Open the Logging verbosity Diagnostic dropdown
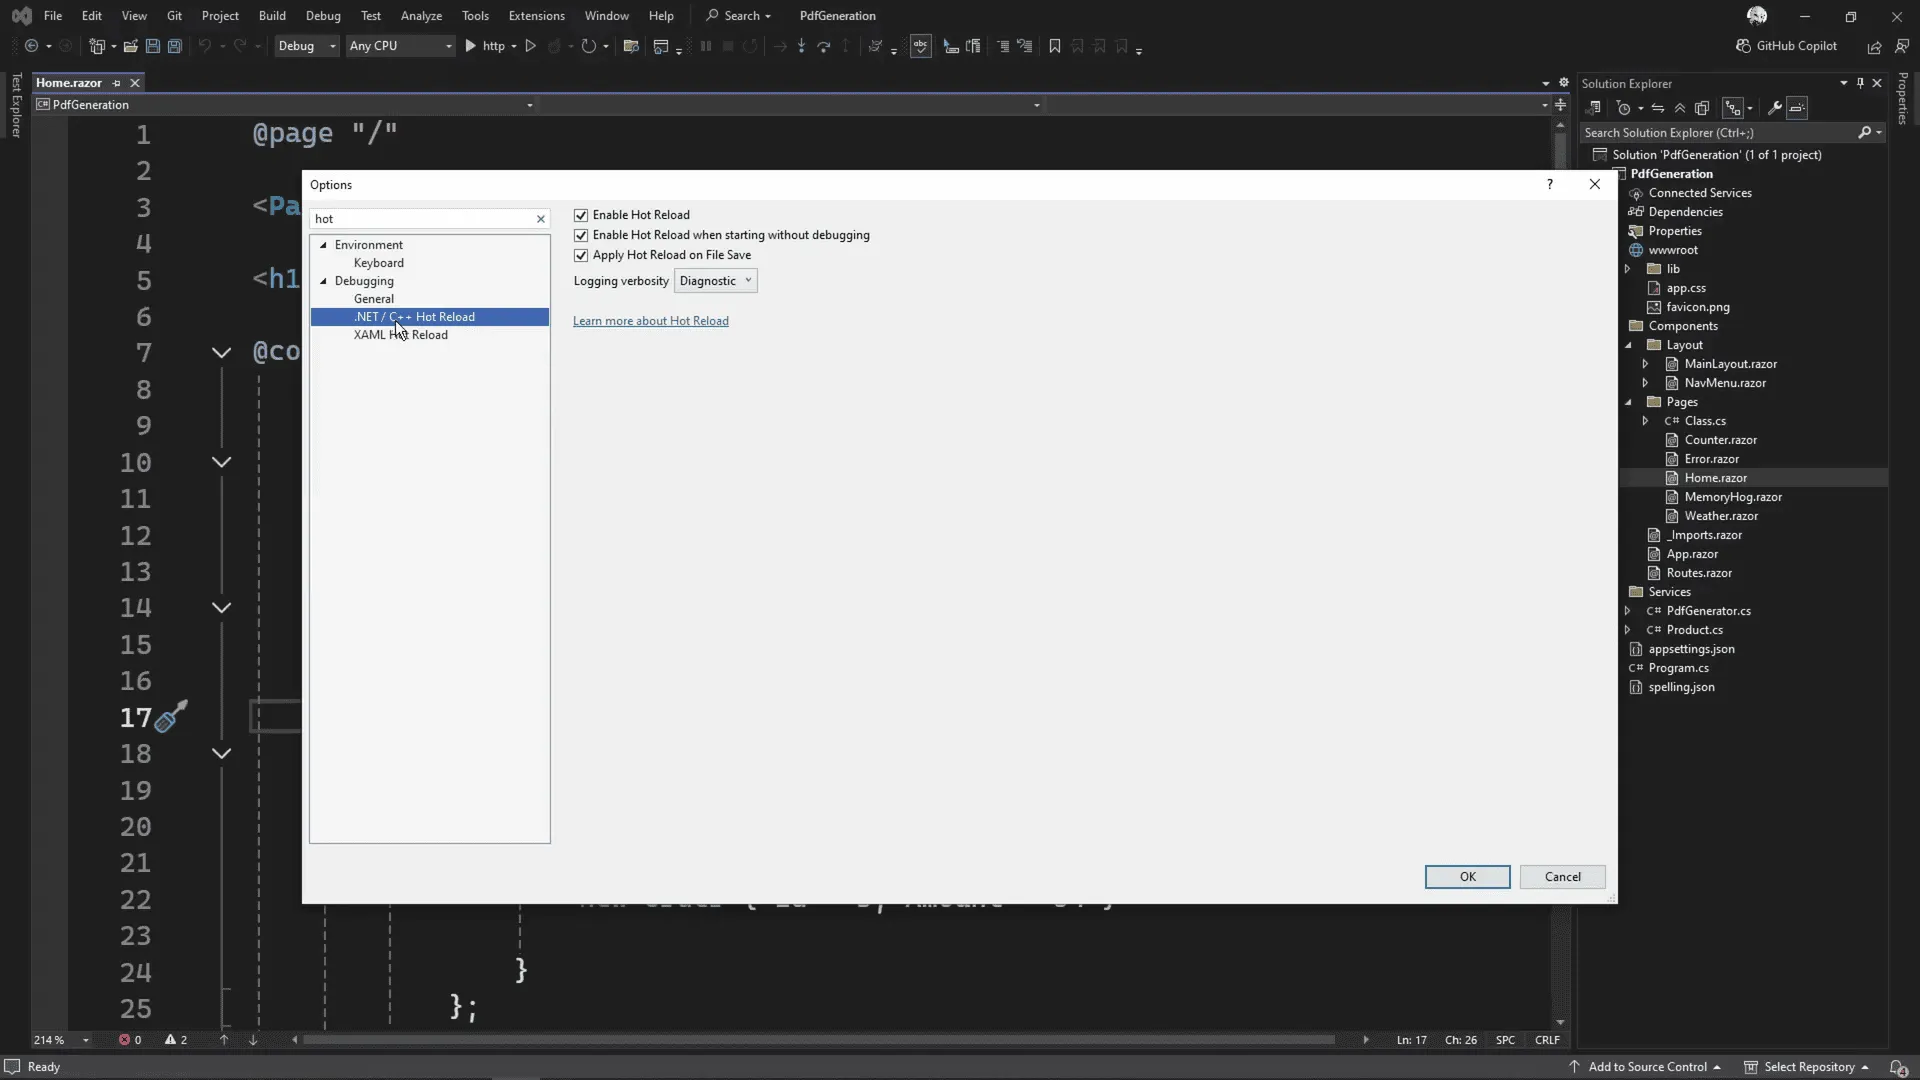The width and height of the screenshot is (1920, 1080). (x=716, y=281)
